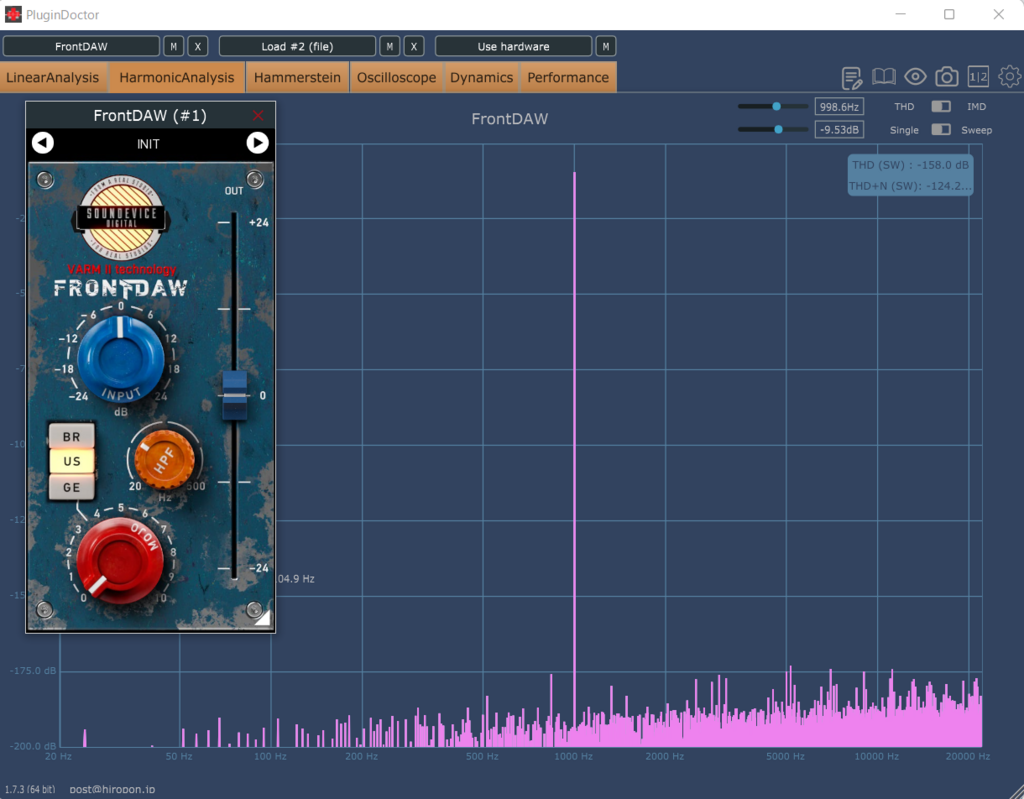Close the FrontDAW (#1) plugin window

coord(258,116)
